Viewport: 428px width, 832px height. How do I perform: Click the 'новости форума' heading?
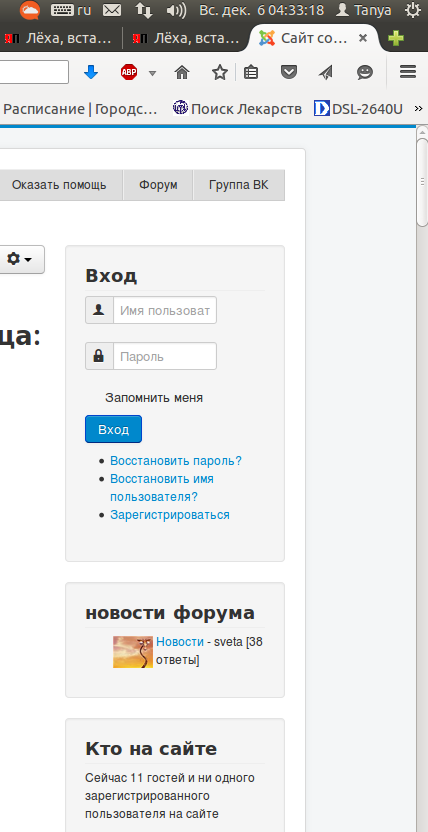(x=170, y=613)
